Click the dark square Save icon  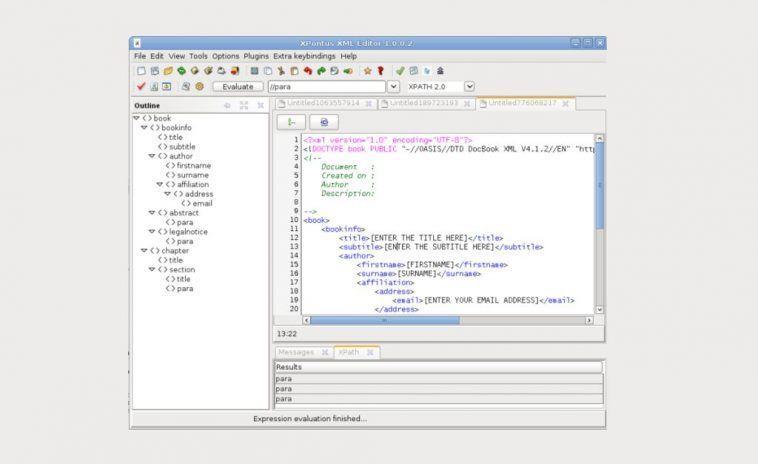[254, 71]
